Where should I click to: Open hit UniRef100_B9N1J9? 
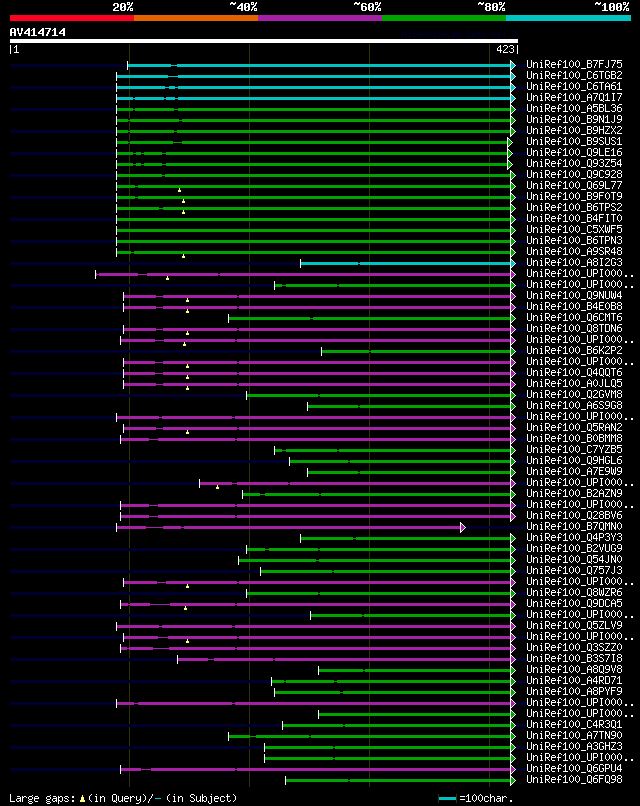pyautogui.click(x=574, y=119)
